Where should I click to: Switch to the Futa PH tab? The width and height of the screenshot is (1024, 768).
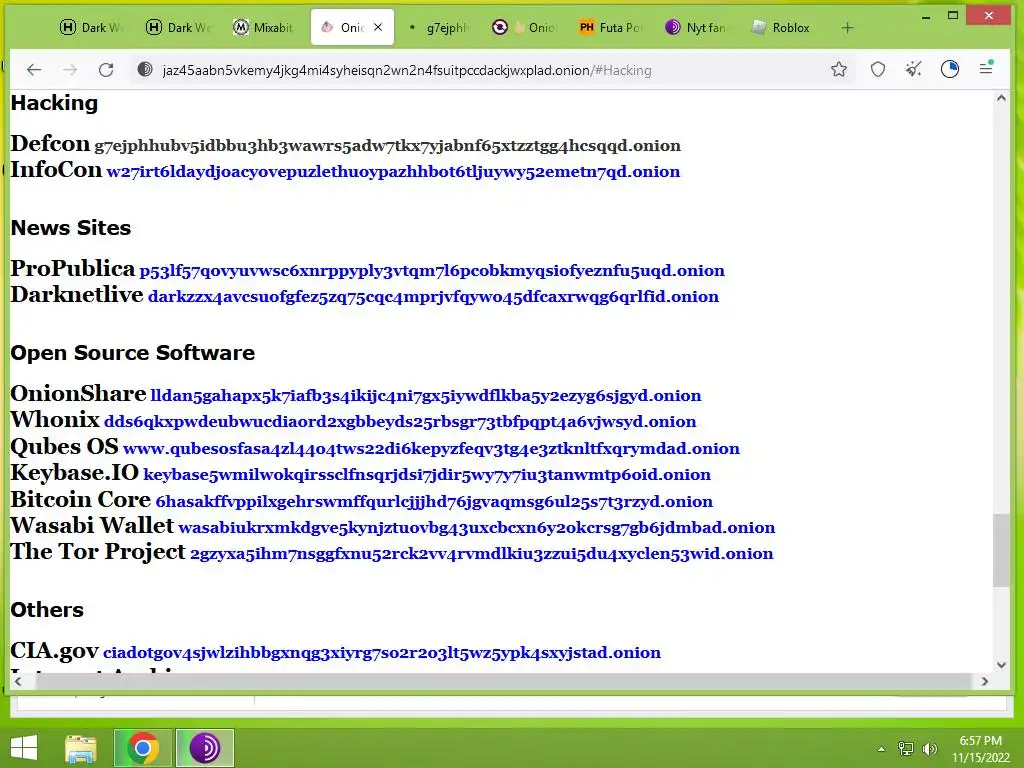[x=610, y=27]
